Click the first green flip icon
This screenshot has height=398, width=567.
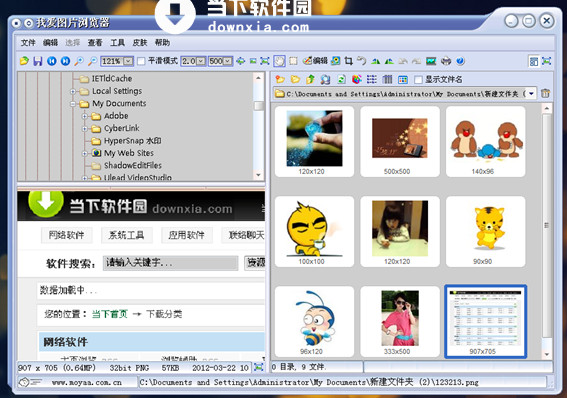[376, 61]
